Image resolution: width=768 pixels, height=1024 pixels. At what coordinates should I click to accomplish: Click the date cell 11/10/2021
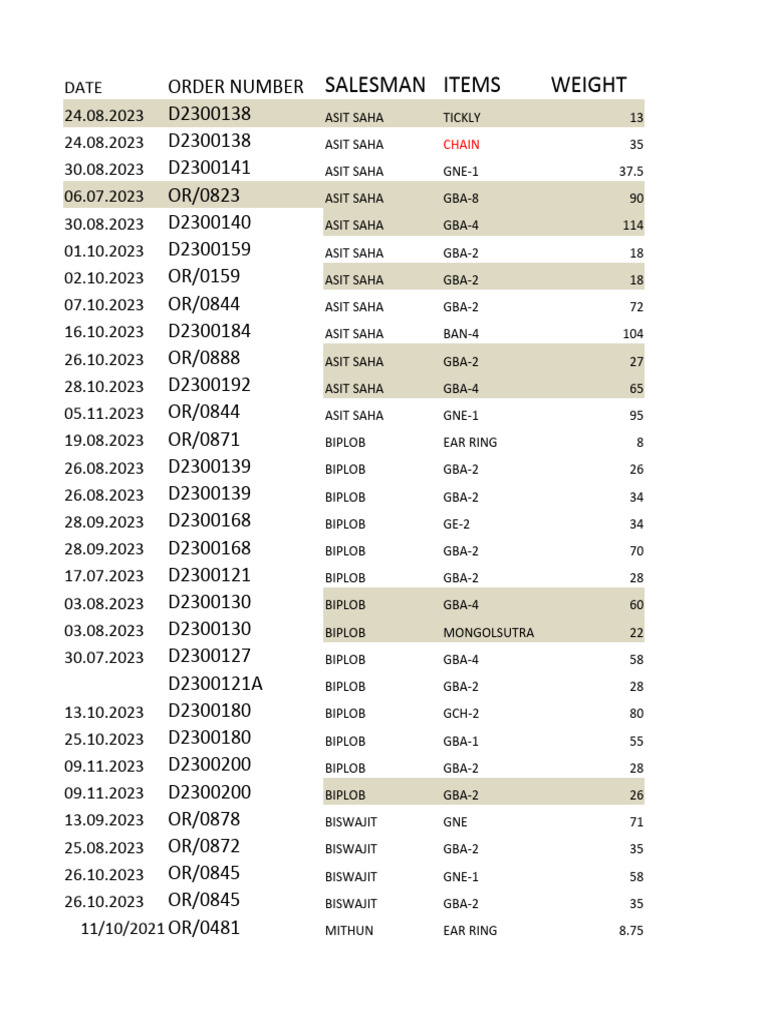tap(120, 929)
